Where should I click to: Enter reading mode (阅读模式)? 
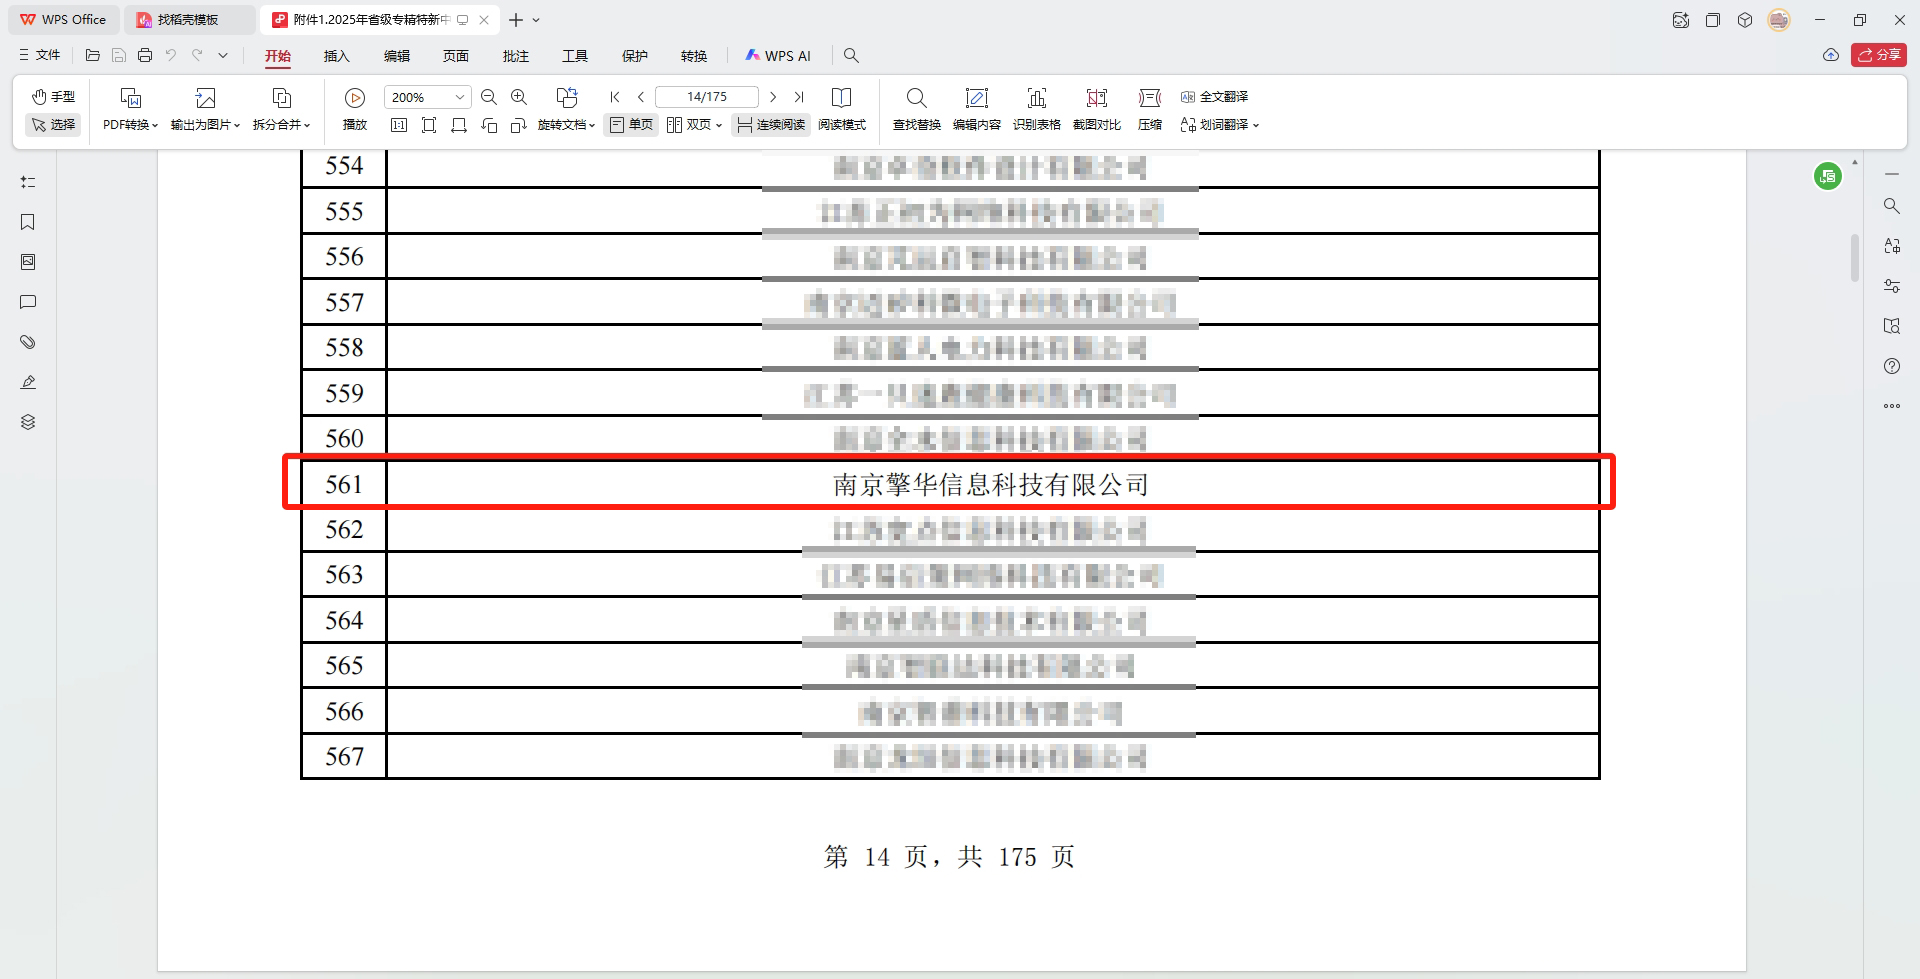(842, 125)
